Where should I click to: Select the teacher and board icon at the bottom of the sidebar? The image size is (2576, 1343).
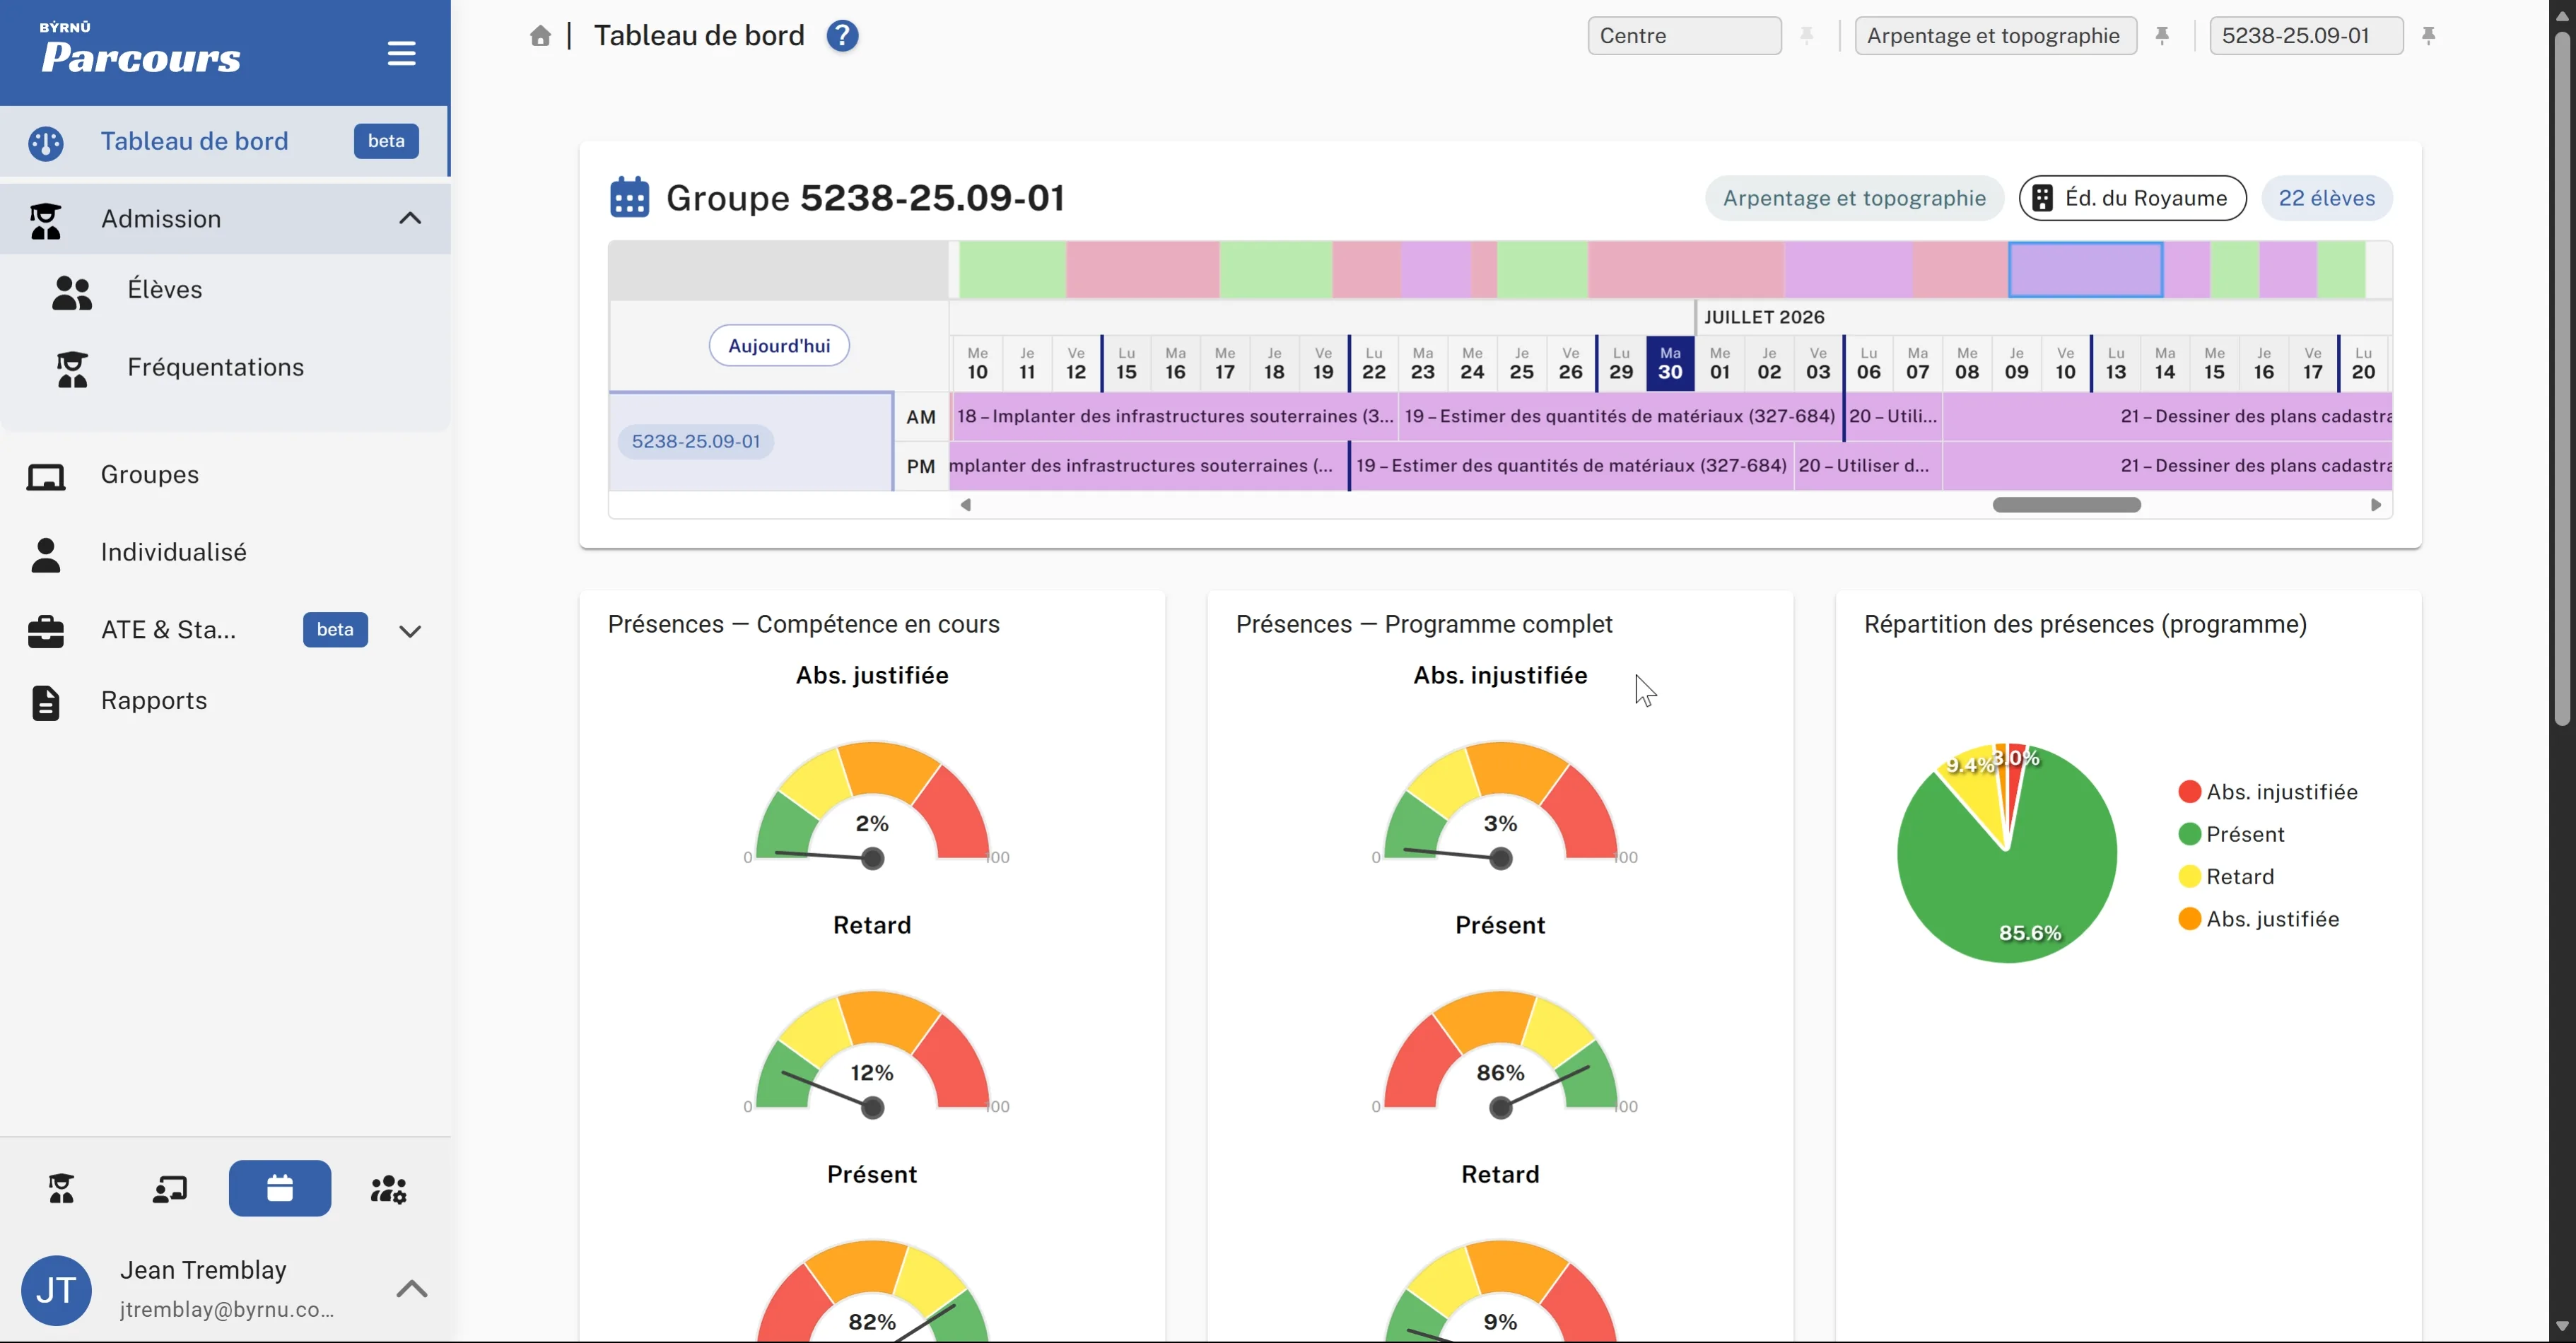coord(170,1188)
